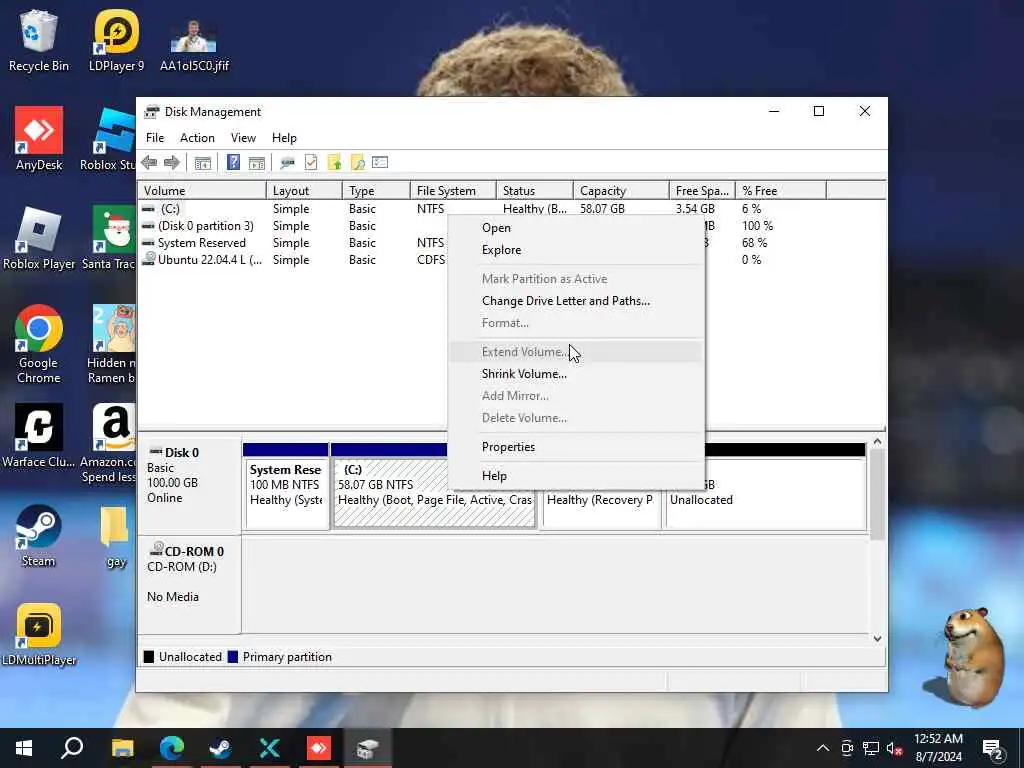The image size is (1024, 768).
Task: Show hidden tray icons chevron
Action: pos(823,748)
